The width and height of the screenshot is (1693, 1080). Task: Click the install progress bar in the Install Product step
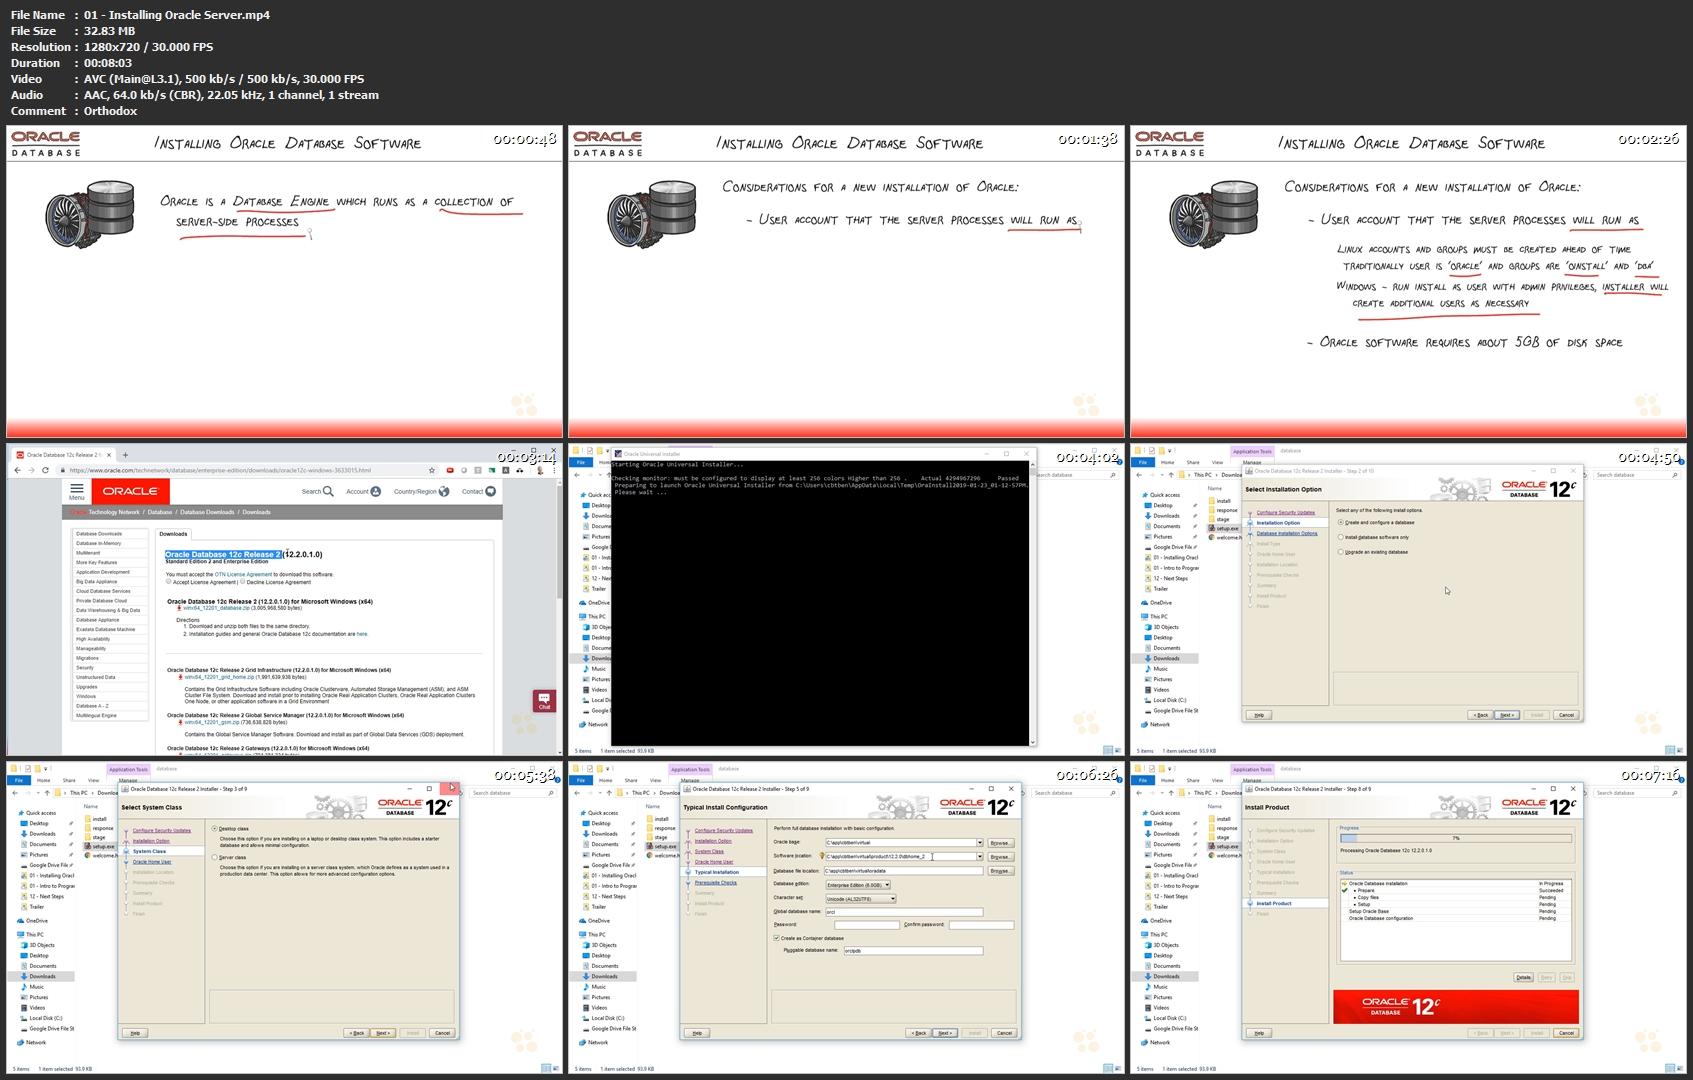point(1458,838)
